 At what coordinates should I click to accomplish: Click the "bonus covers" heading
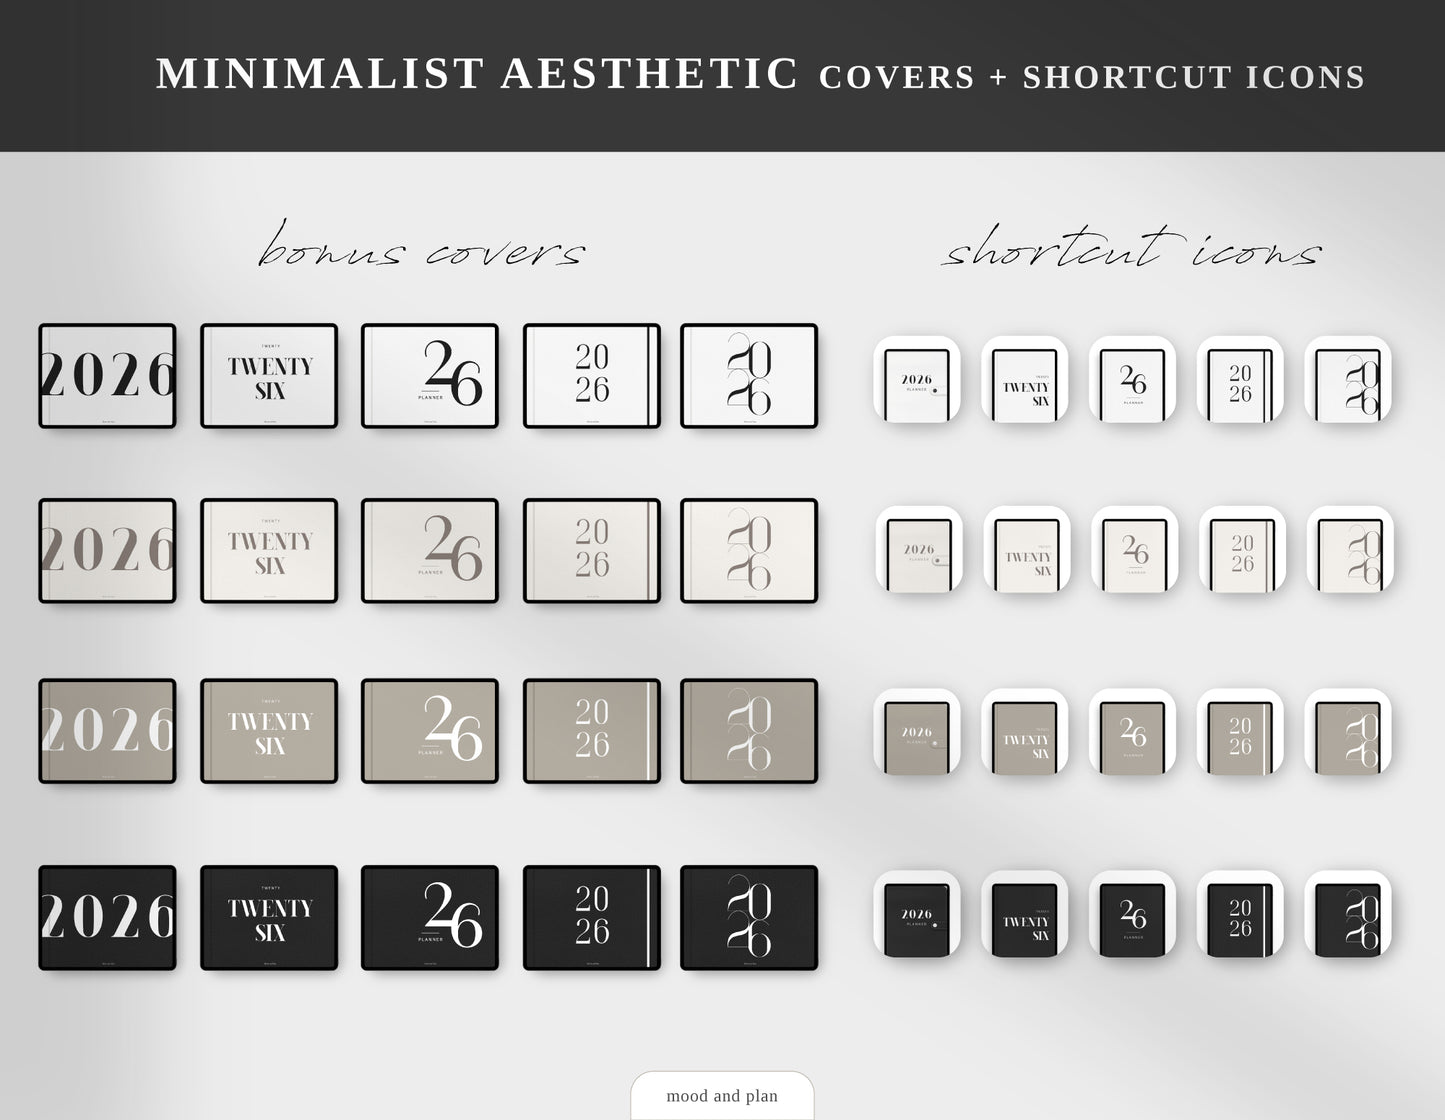(420, 250)
